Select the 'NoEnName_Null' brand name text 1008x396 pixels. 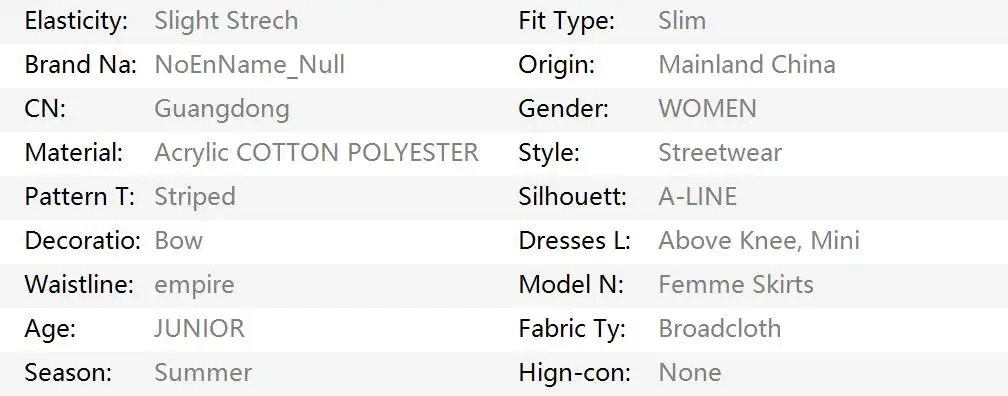(x=249, y=65)
